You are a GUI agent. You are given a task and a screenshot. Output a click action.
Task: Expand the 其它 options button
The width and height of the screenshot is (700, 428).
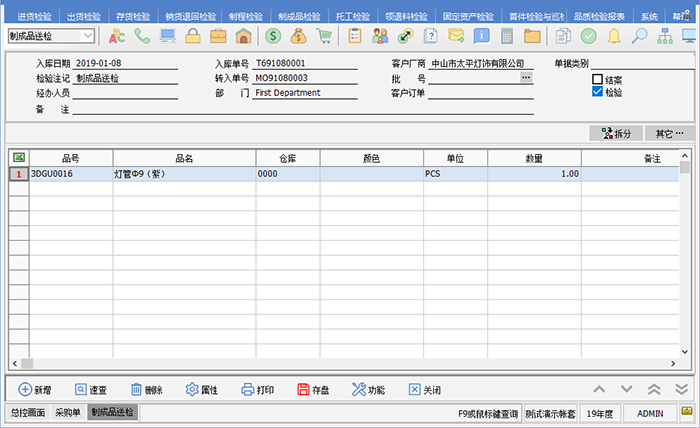[669, 133]
